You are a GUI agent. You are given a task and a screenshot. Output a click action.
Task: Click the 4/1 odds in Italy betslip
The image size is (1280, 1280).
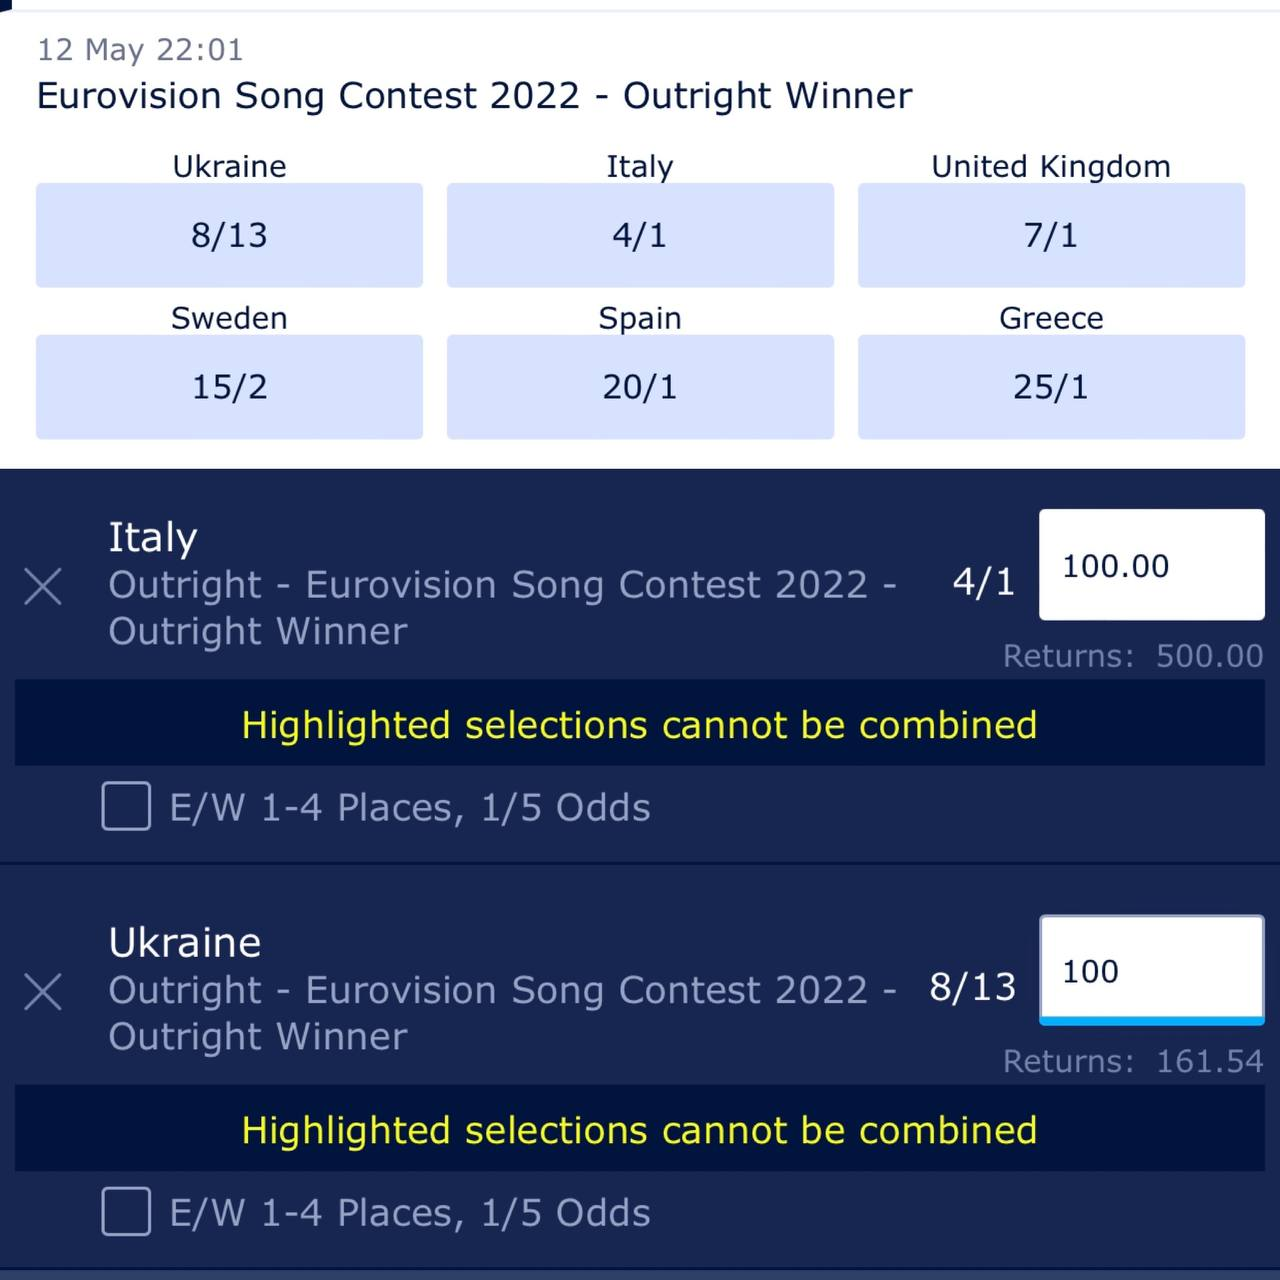[x=984, y=581]
